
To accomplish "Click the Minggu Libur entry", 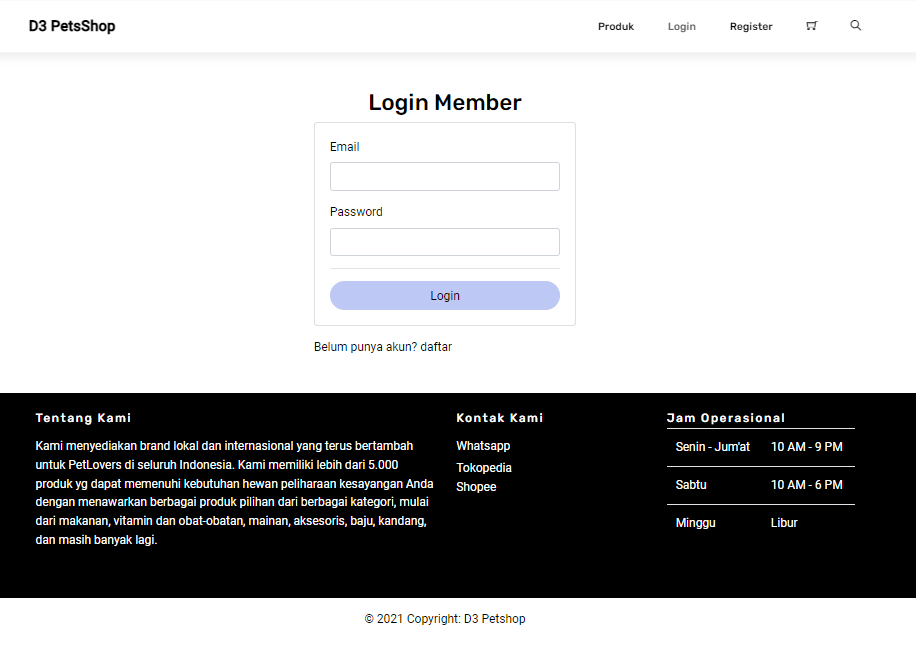I will pyautogui.click(x=760, y=522).
